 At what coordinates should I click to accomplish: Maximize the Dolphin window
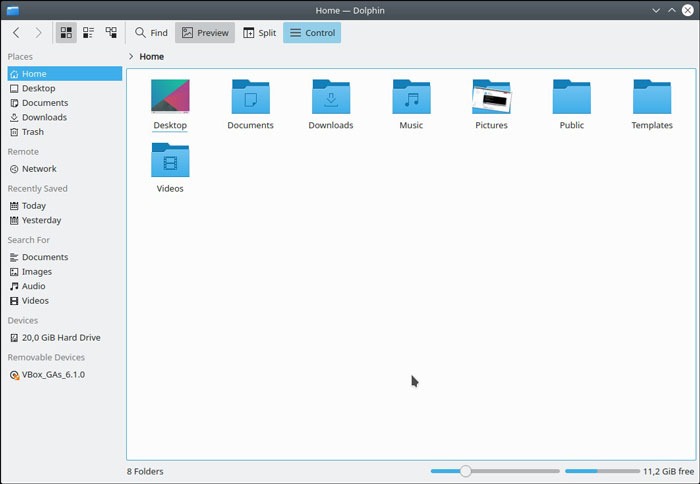(x=672, y=10)
